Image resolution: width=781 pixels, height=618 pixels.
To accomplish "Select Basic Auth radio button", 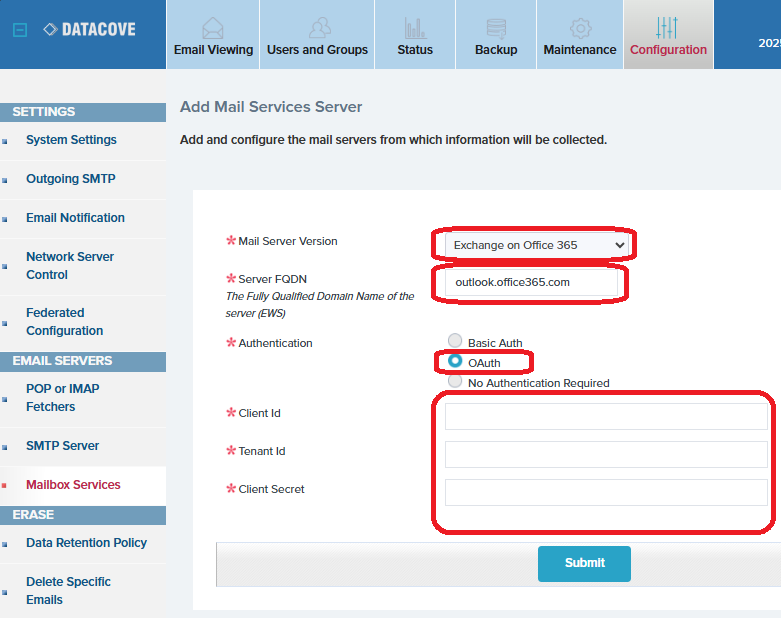I will pos(456,341).
